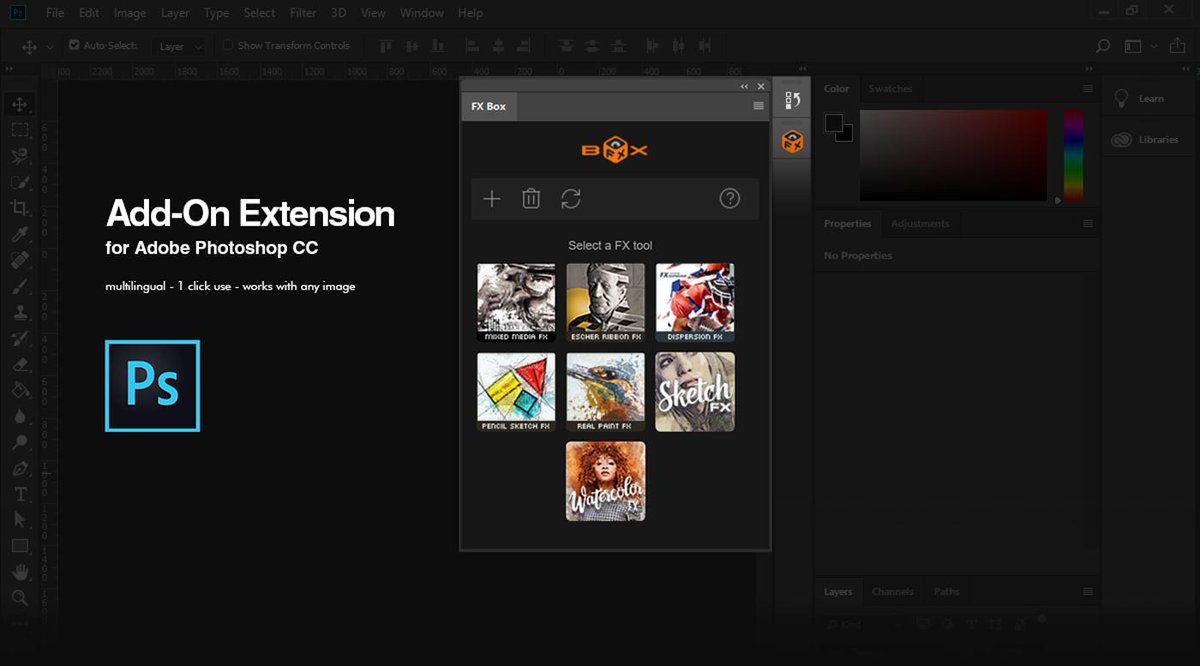Launch the Mixed Media FX tool
Image resolution: width=1200 pixels, height=666 pixels.
[517, 303]
